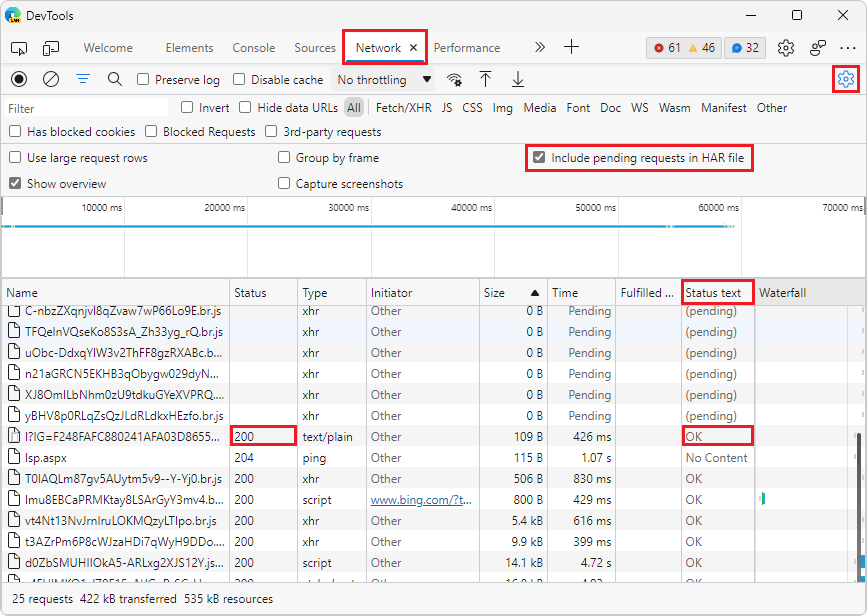
Task: Sort by Waterfall column header
Action: 810,293
